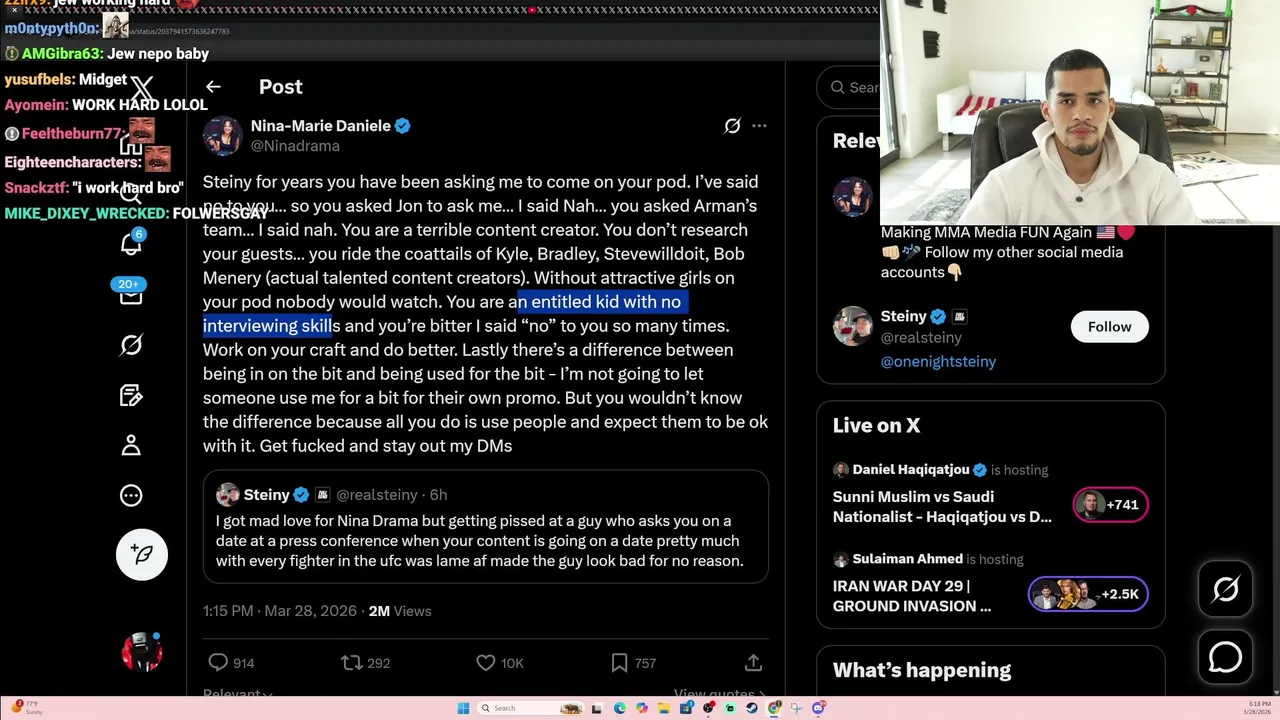Screen dimensions: 1280x720
Task: Open the floating chat bubble button
Action: point(1225,657)
